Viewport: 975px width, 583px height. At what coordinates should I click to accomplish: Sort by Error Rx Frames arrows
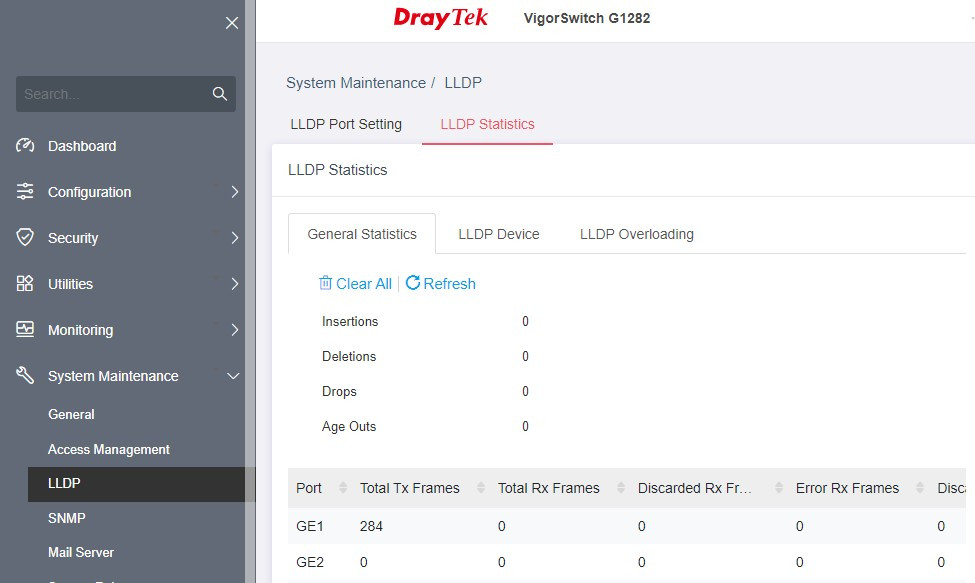click(920, 488)
